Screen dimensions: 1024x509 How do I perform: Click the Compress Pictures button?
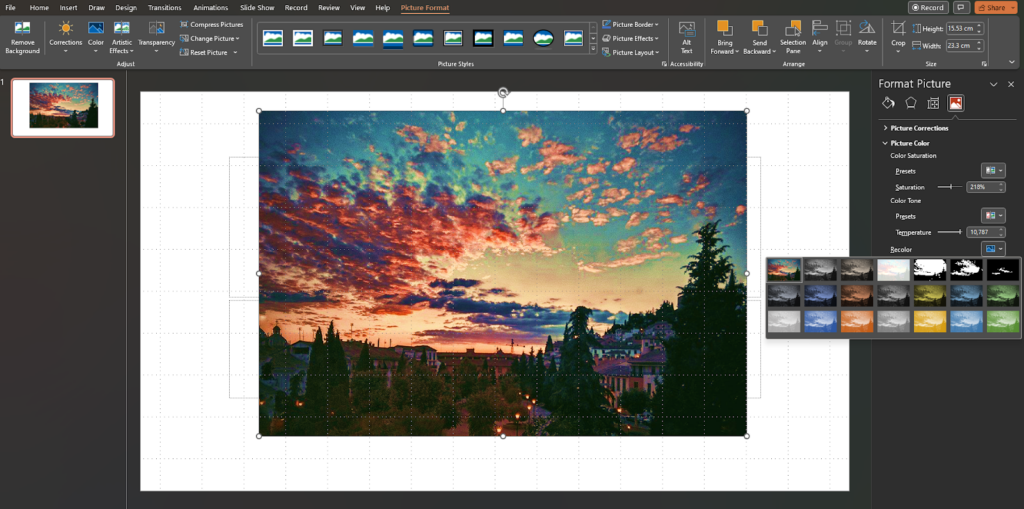point(216,24)
